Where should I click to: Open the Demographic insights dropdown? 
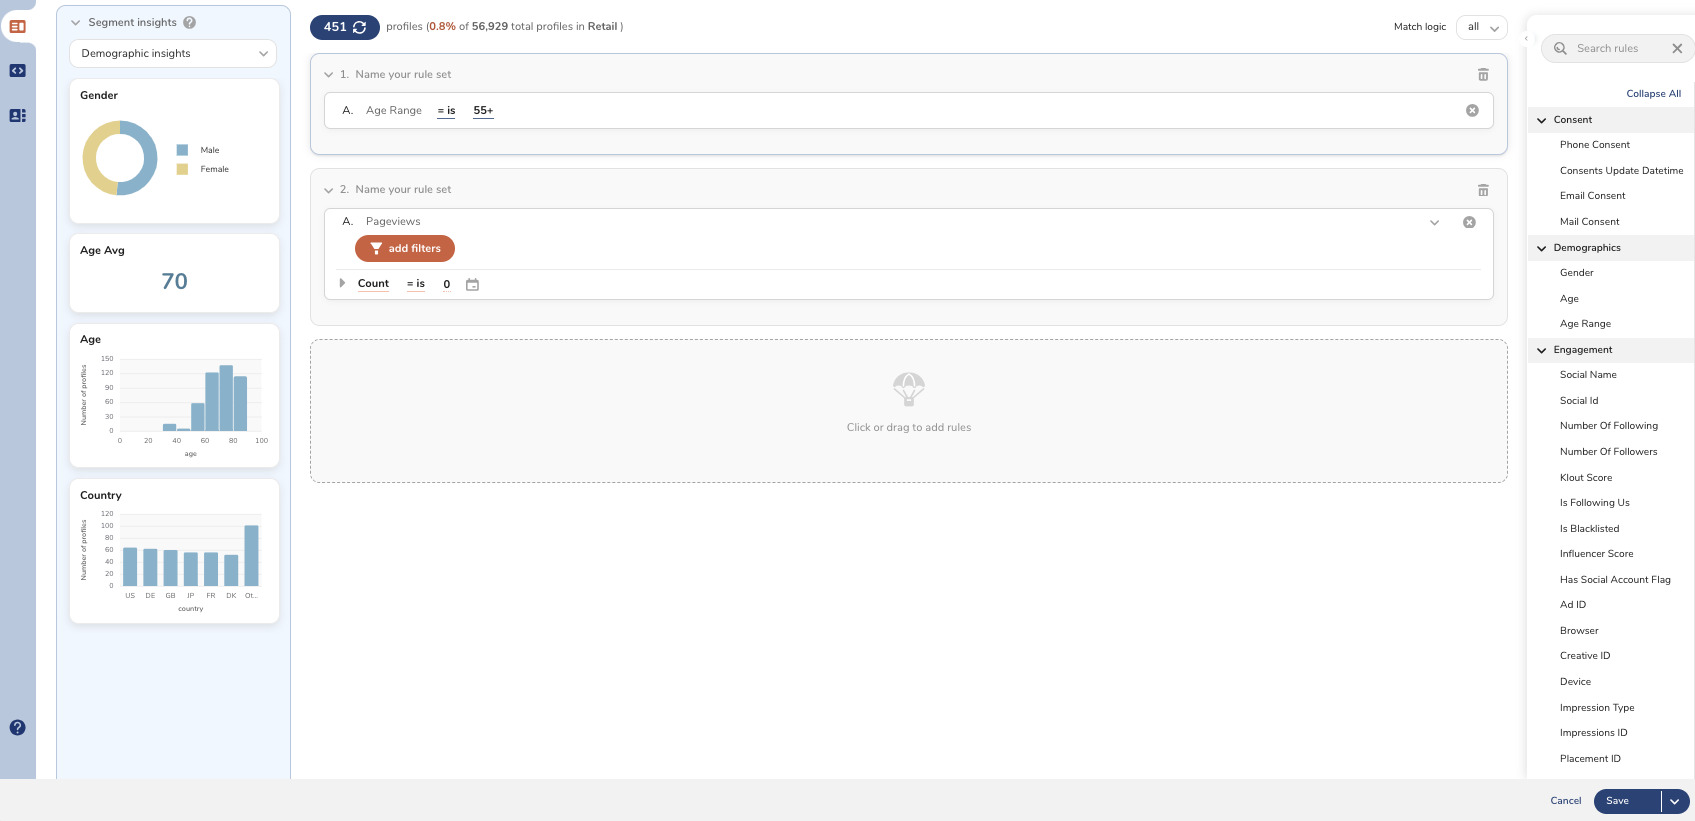(x=173, y=54)
